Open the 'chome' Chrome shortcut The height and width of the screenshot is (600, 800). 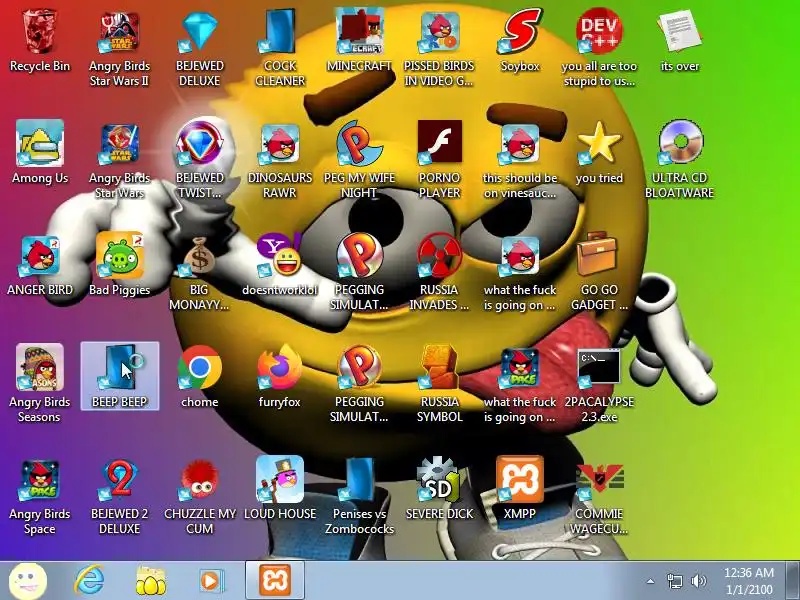tap(199, 377)
